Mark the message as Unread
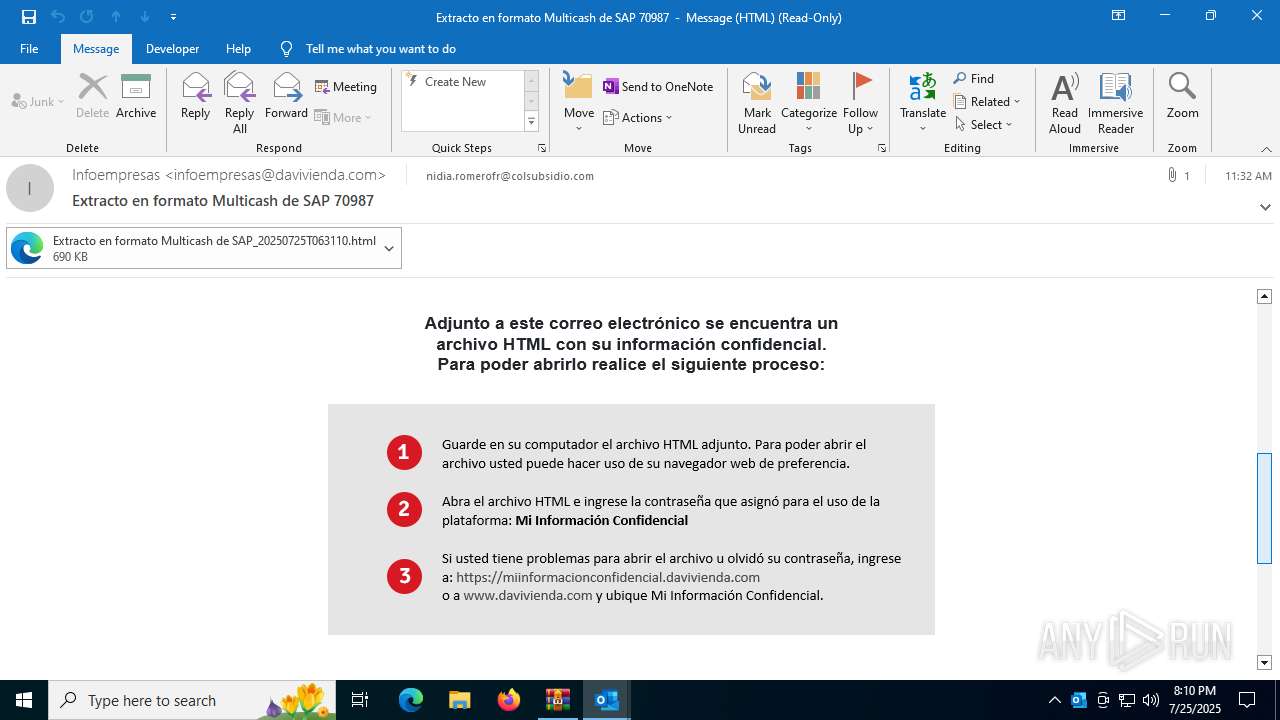 (757, 102)
